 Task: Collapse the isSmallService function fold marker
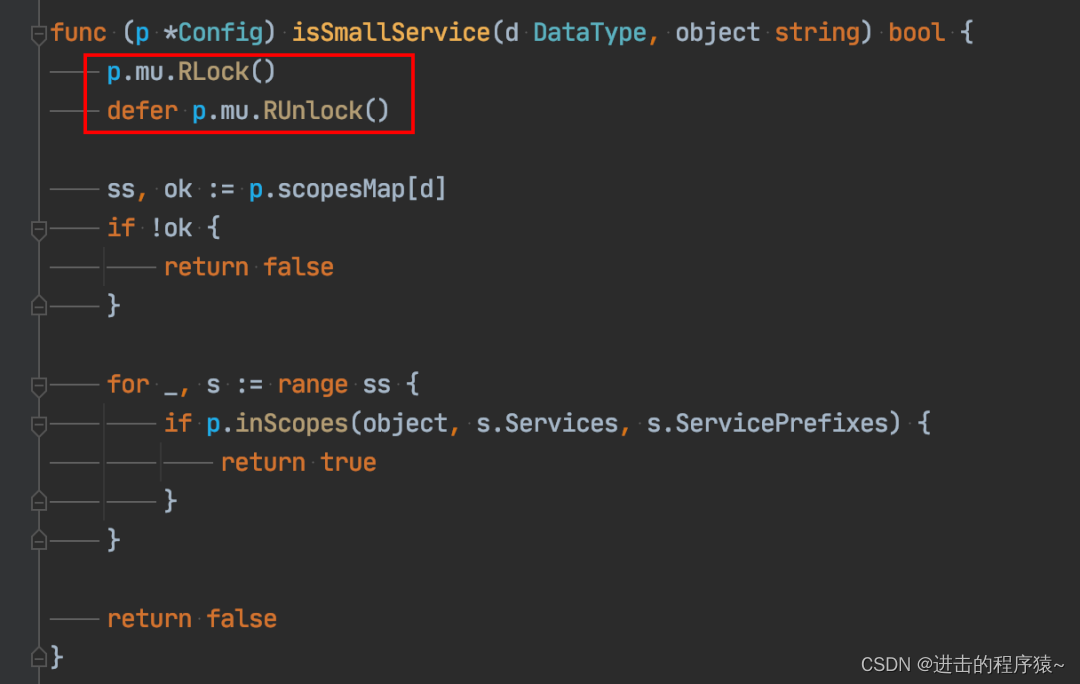coord(39,34)
